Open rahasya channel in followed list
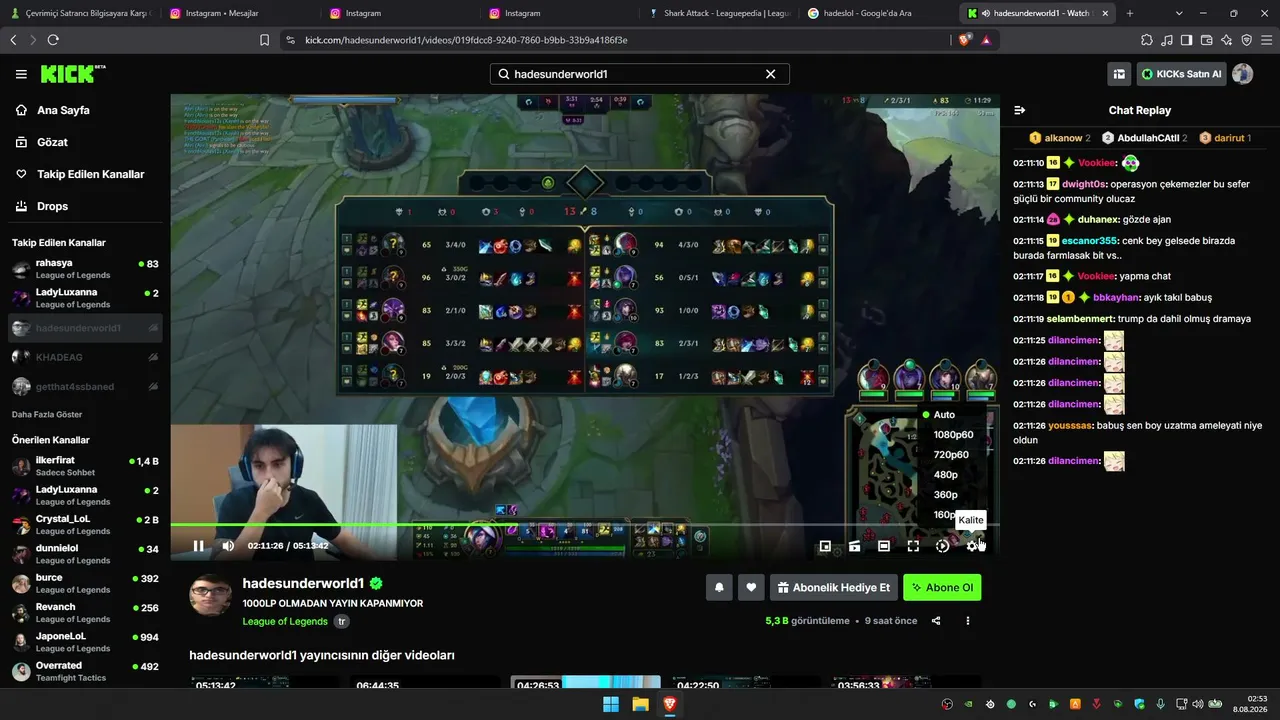The width and height of the screenshot is (1280, 720). point(85,269)
